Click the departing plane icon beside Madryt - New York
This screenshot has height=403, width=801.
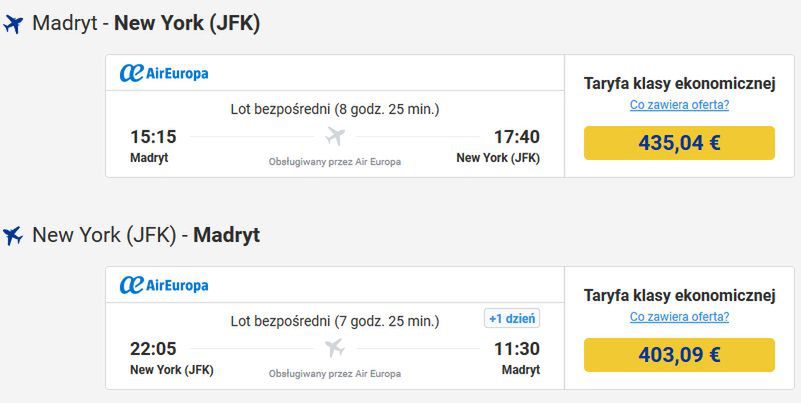[x=13, y=24]
